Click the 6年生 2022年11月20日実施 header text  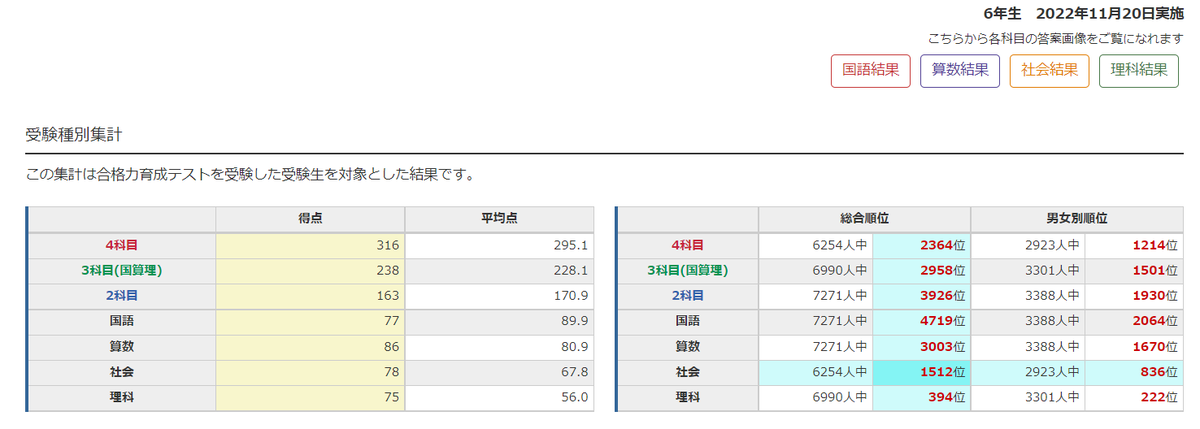point(1083,13)
